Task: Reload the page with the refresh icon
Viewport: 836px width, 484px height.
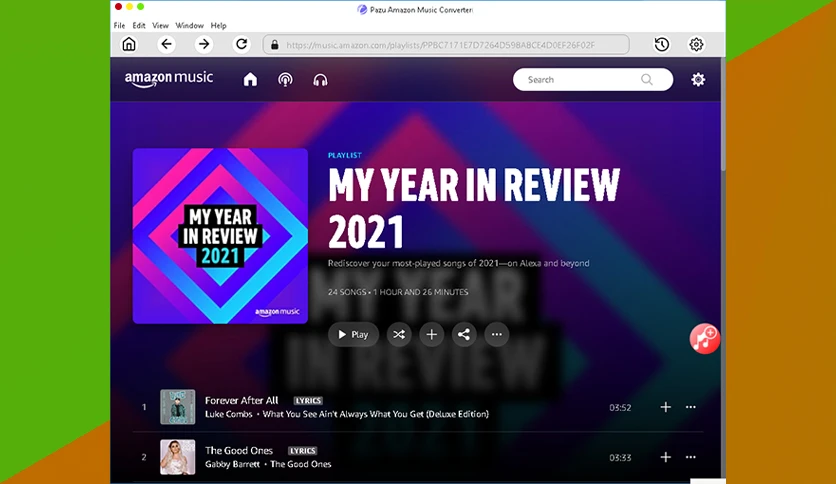Action: [242, 44]
